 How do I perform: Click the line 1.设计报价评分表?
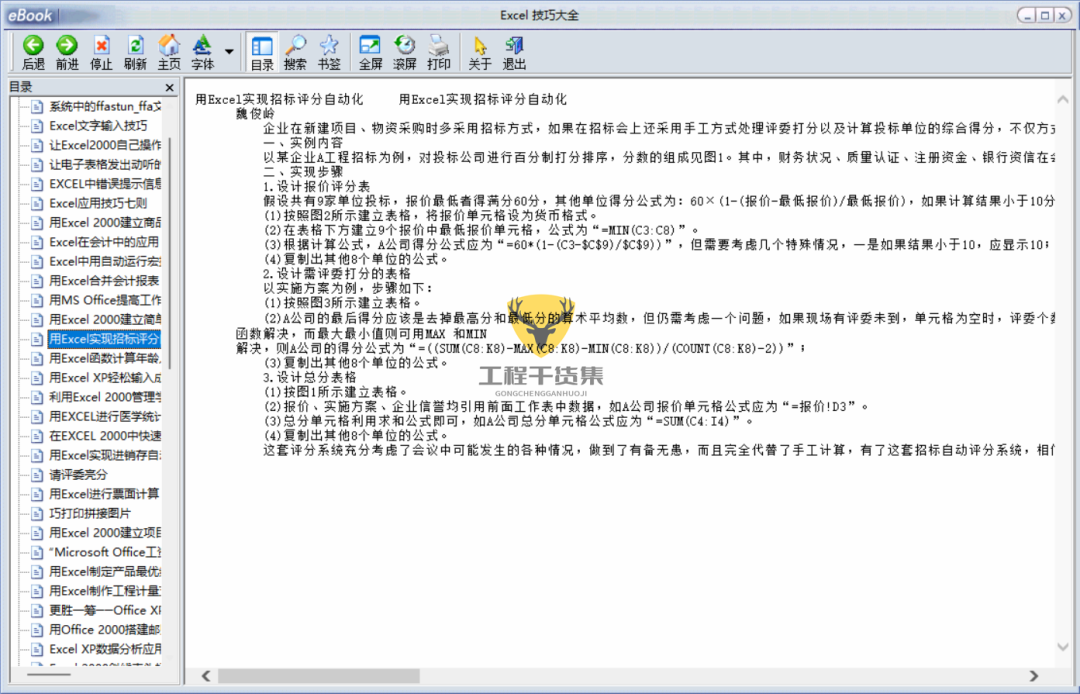pyautogui.click(x=317, y=187)
